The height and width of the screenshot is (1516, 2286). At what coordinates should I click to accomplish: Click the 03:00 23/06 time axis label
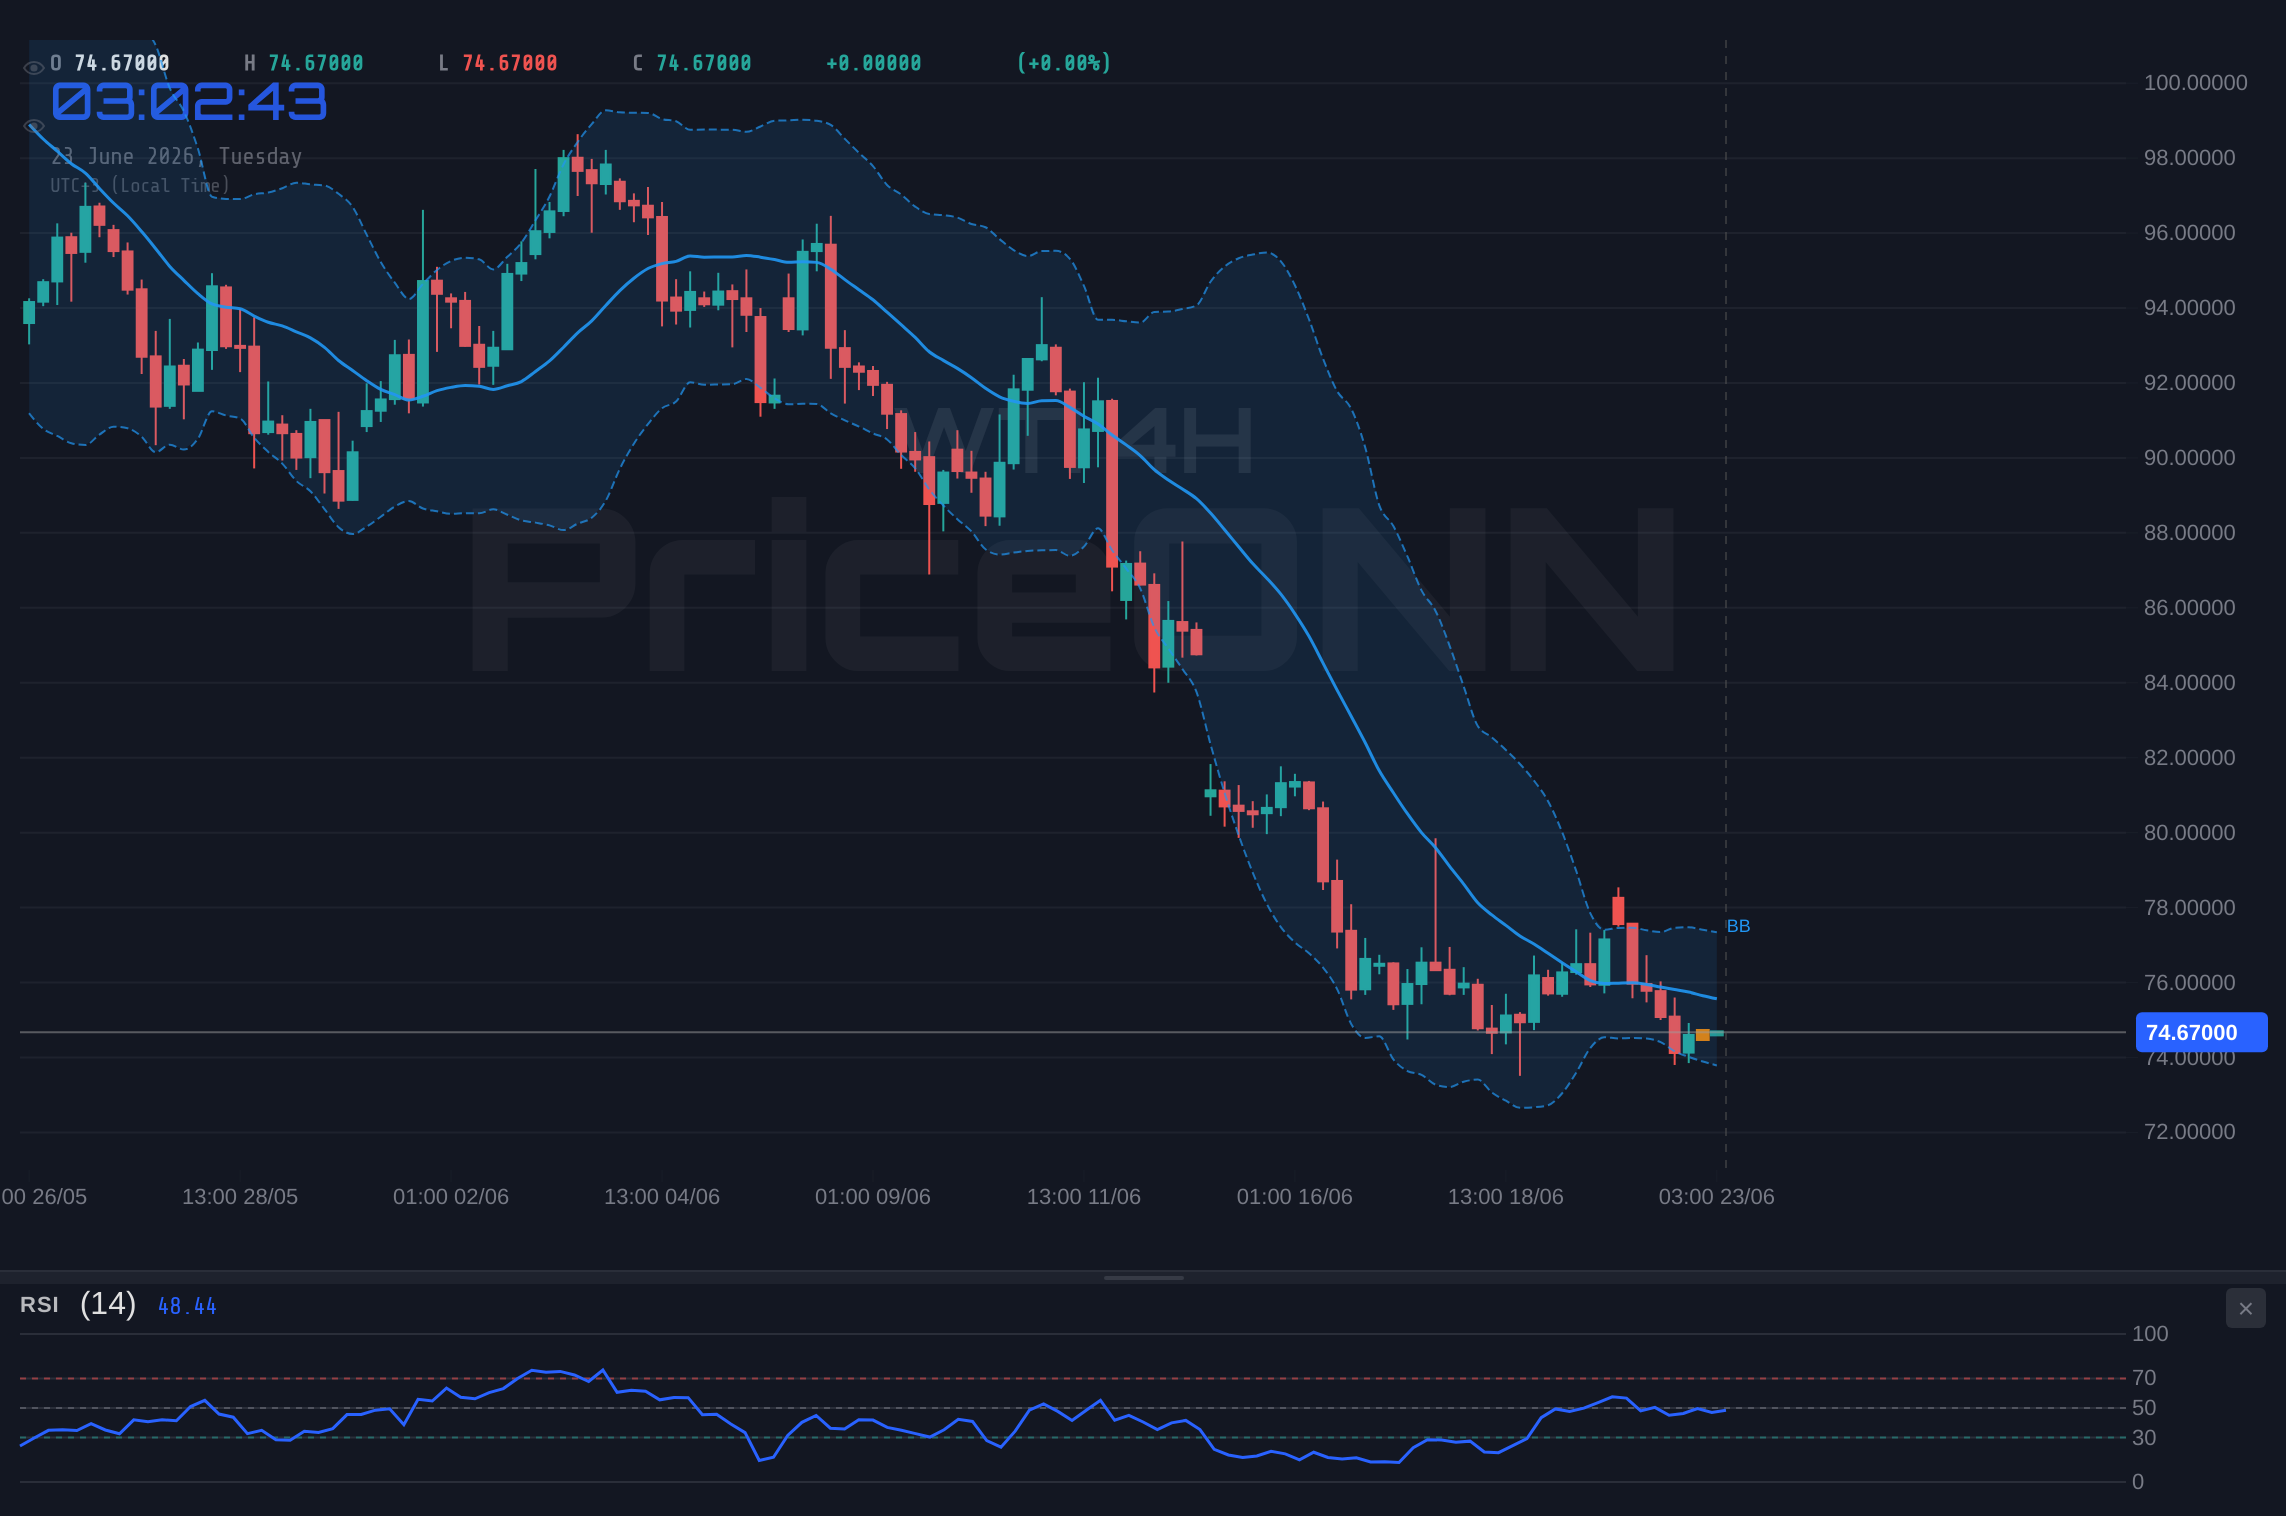(x=1717, y=1197)
